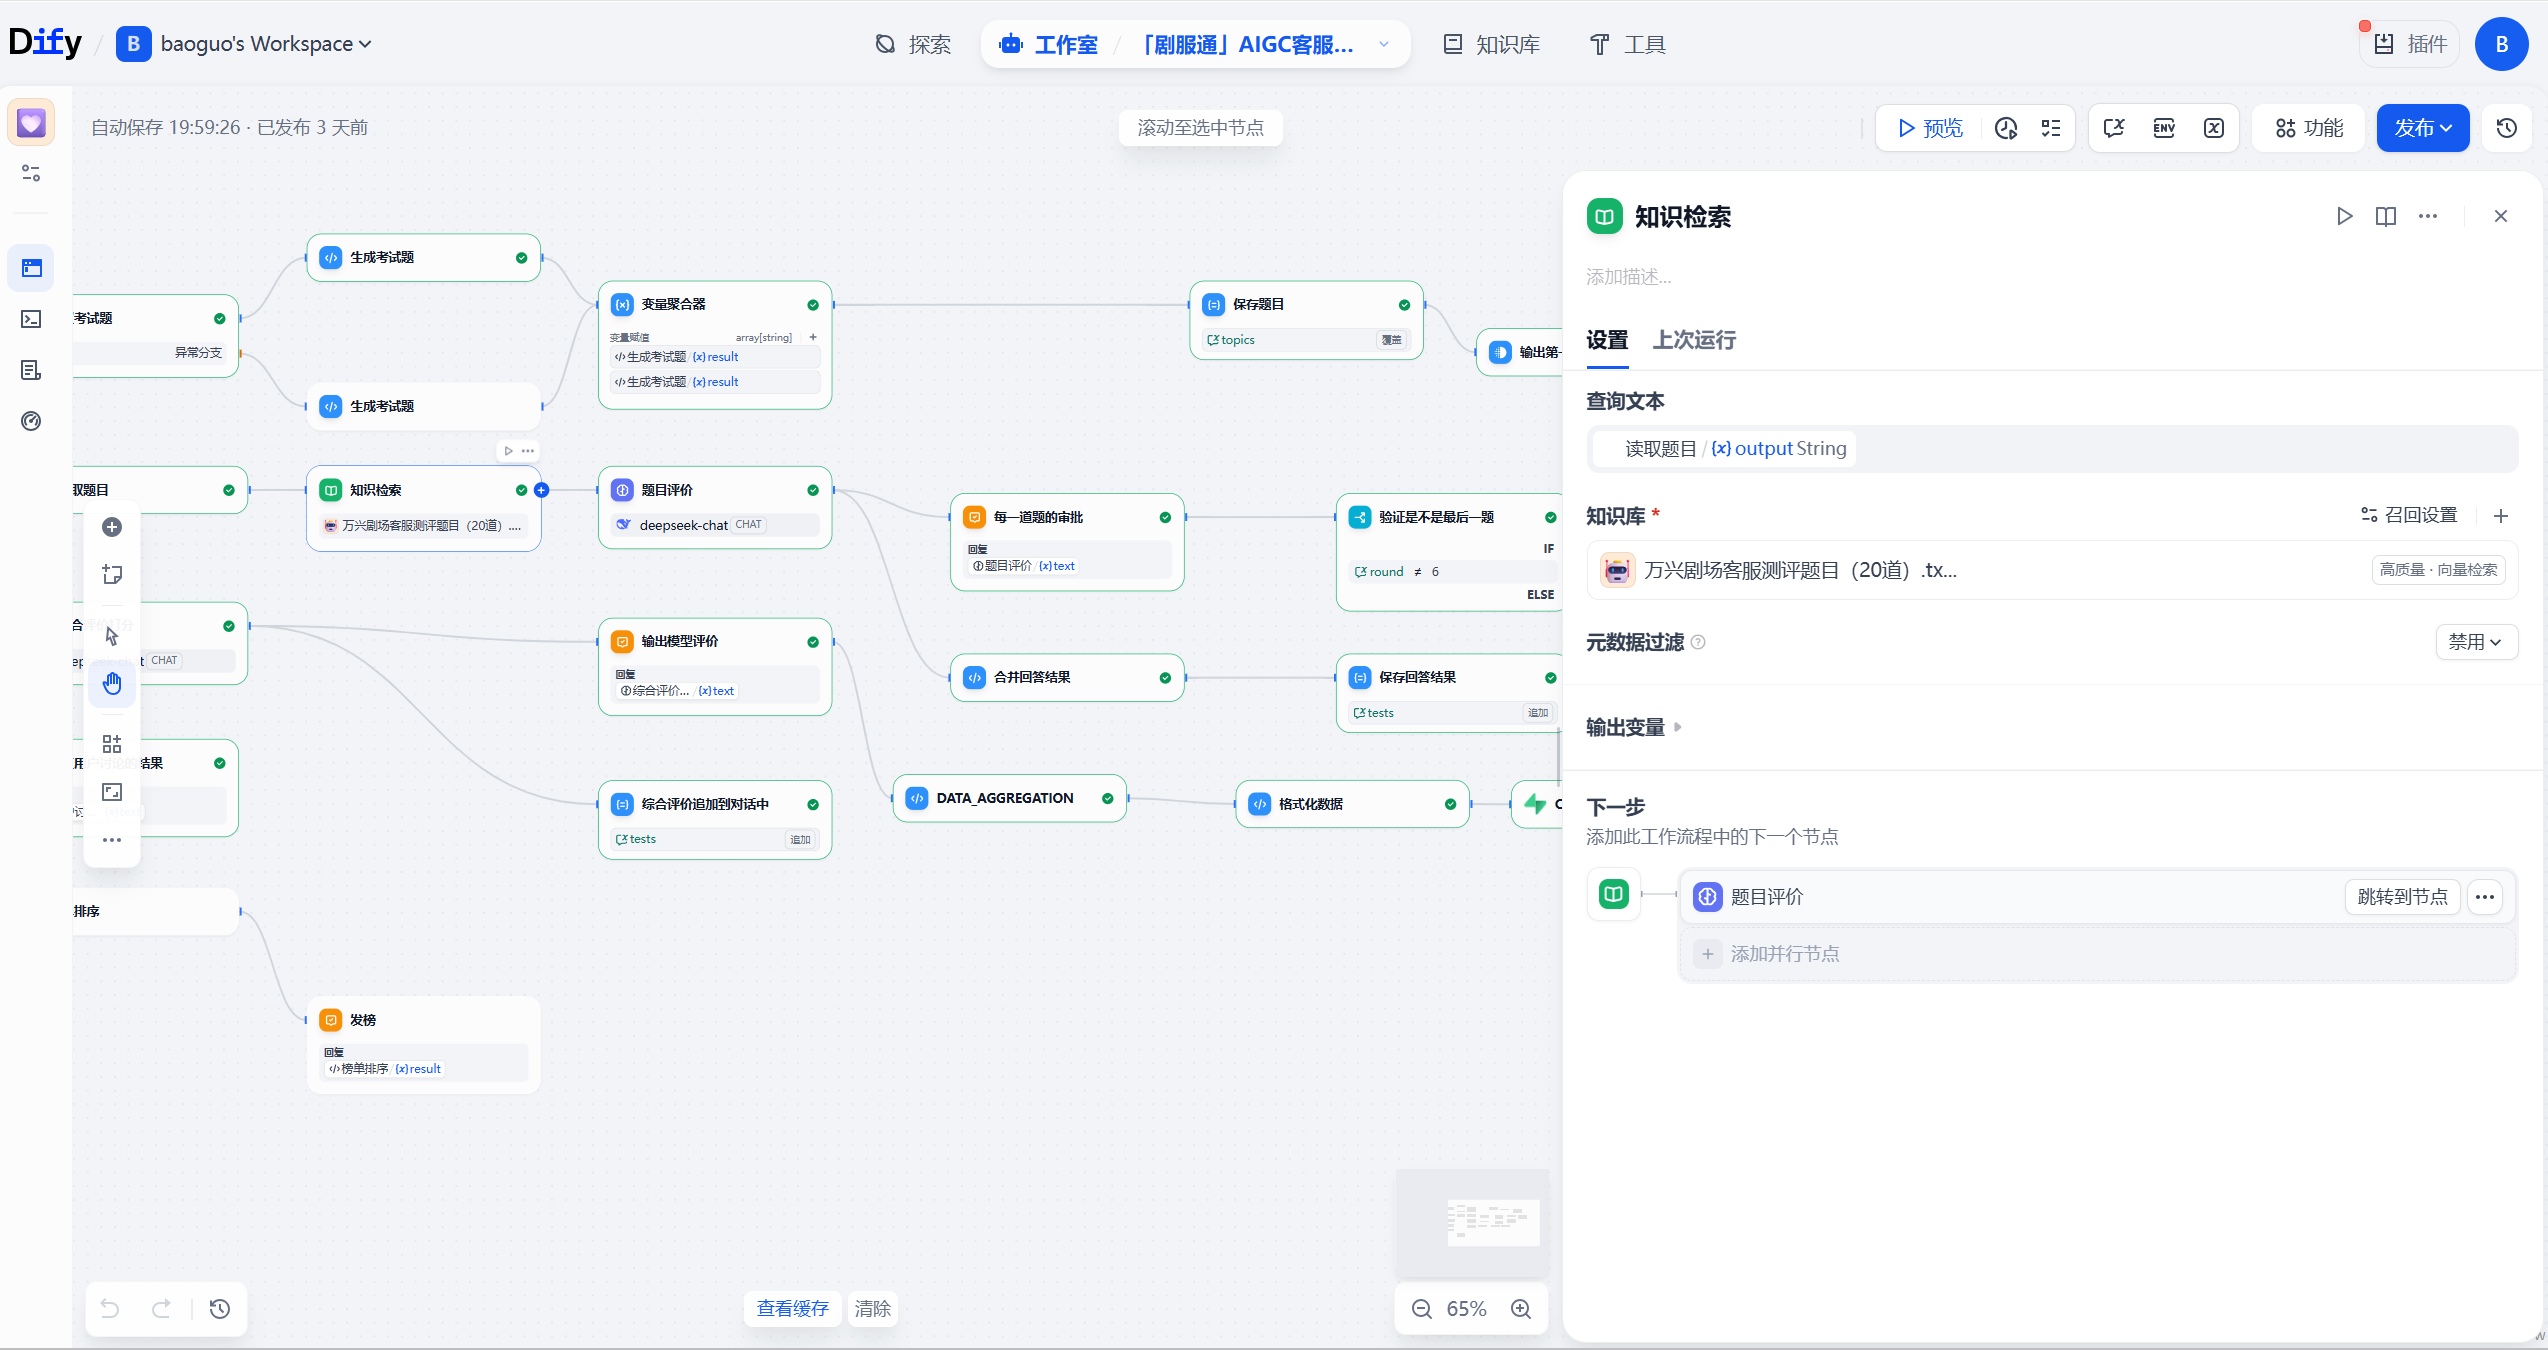Viewport: 2548px width, 1350px height.
Task: Switch to hand mode in canvas toolbar
Action: pyautogui.click(x=112, y=684)
